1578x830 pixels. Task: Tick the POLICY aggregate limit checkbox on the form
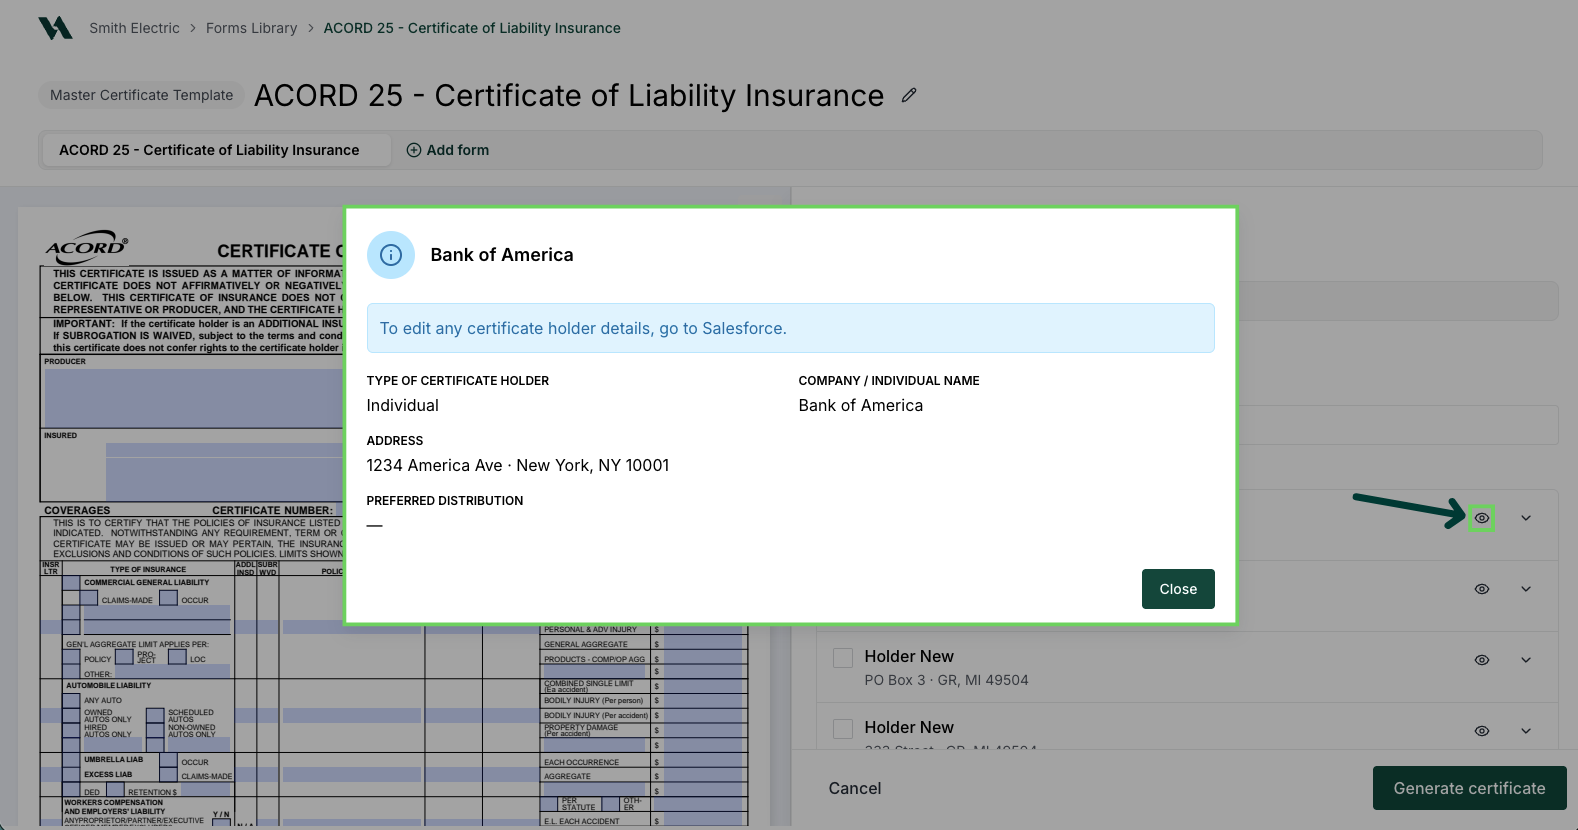click(x=71, y=657)
